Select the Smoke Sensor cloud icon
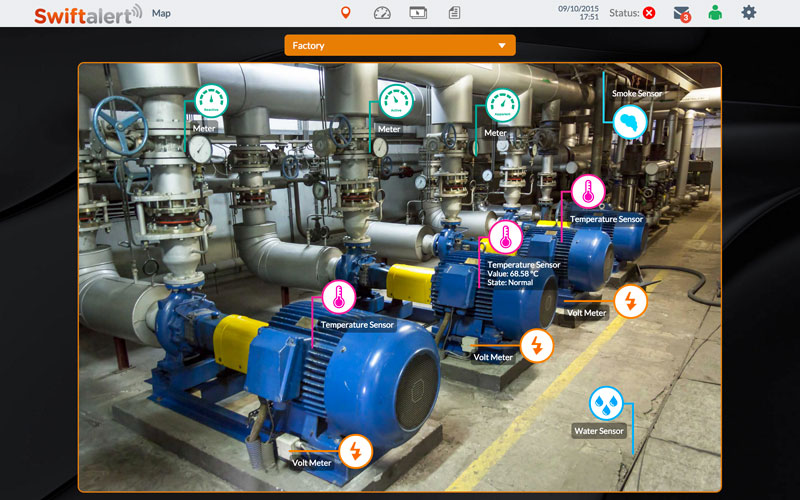800x500 pixels. click(630, 122)
